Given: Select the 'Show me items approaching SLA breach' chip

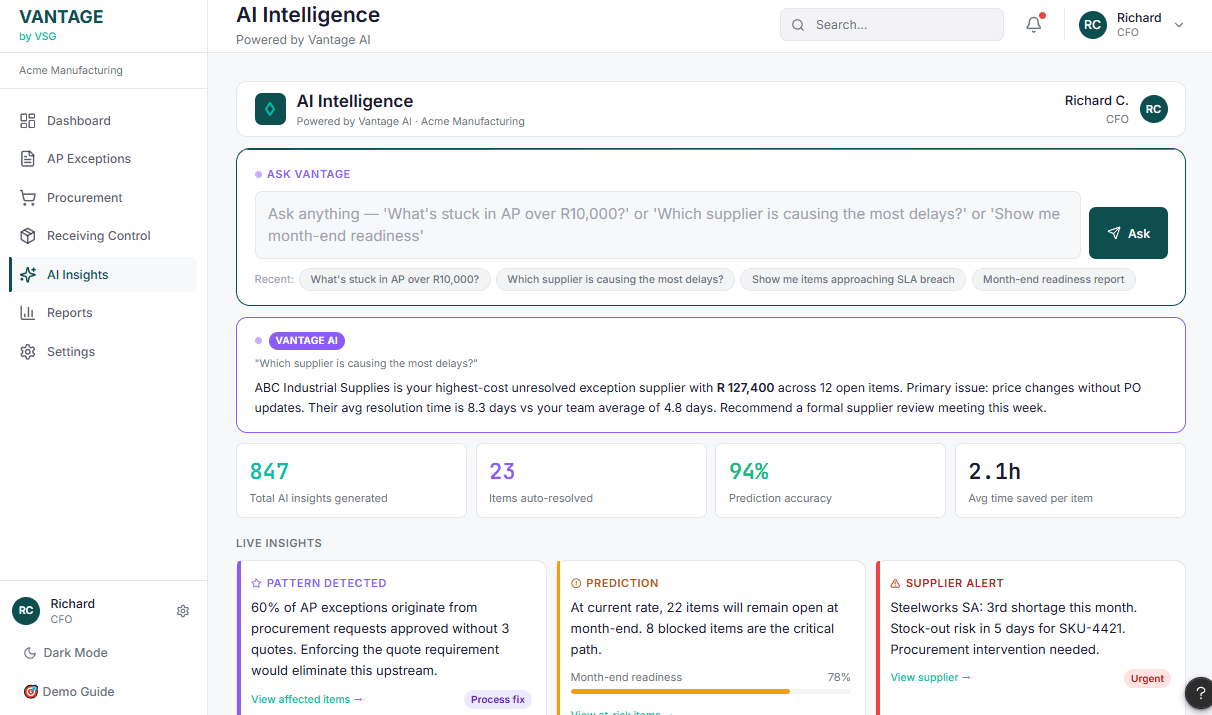Looking at the screenshot, I should pyautogui.click(x=852, y=279).
